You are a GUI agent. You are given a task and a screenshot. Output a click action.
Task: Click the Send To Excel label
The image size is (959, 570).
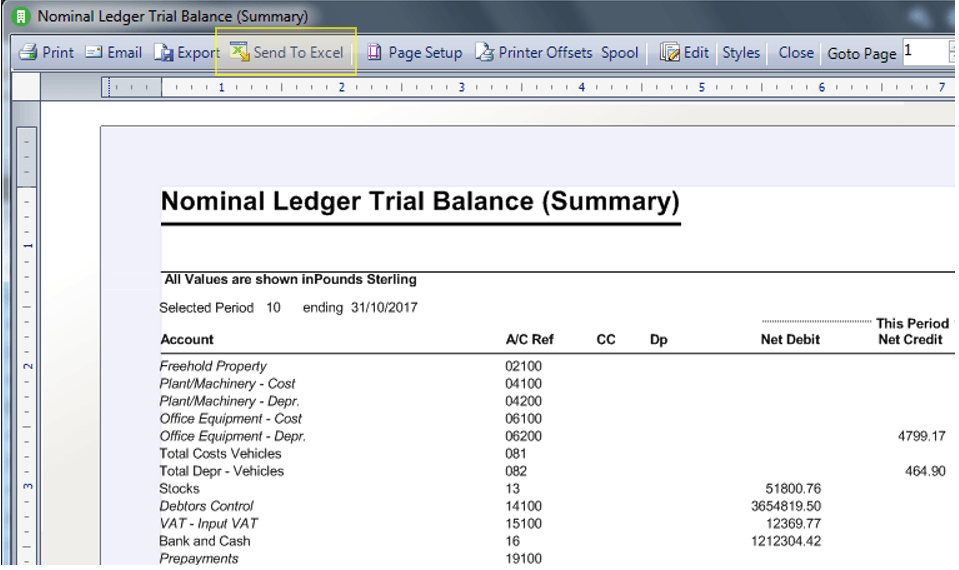tap(298, 53)
